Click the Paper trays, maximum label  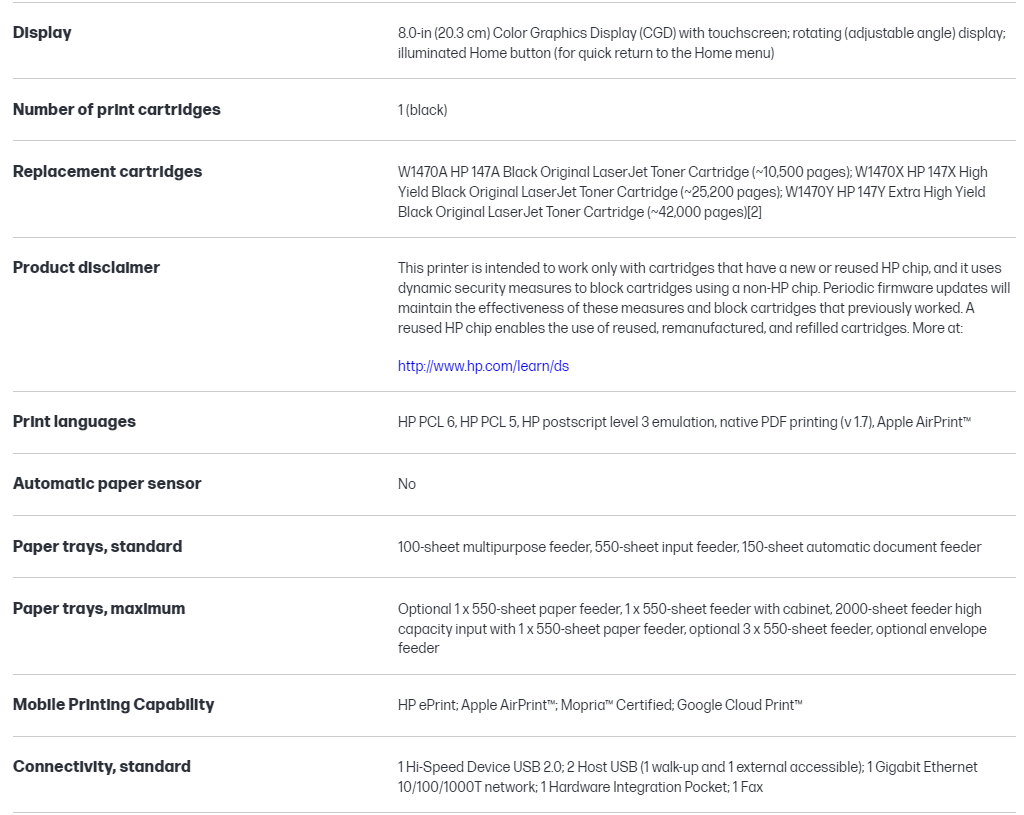(99, 609)
